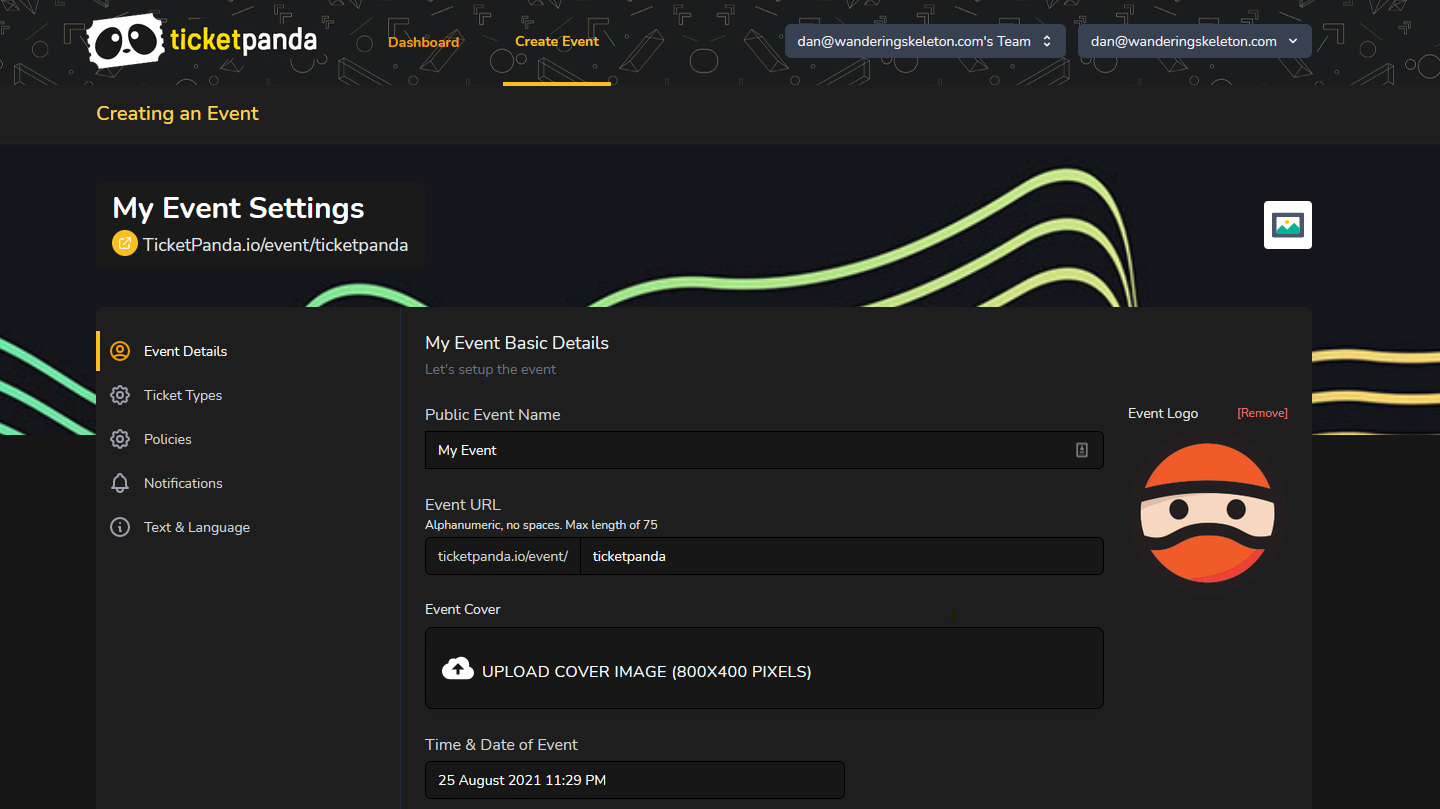This screenshot has height=809, width=1440.
Task: Click the 'Time & Date of Event' label
Action: tap(501, 745)
